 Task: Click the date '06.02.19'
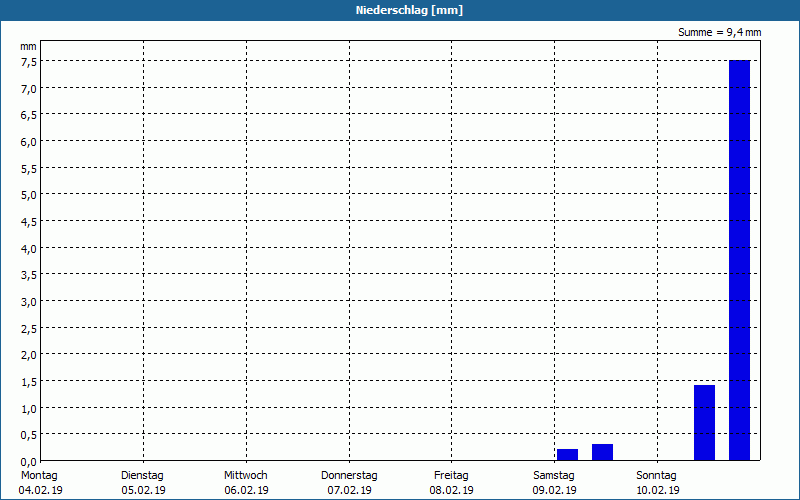coord(246,490)
